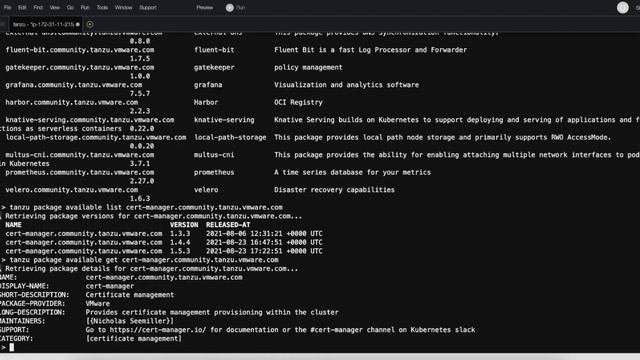640x360 pixels.
Task: Click the round Run play icon
Action: tap(230, 7)
